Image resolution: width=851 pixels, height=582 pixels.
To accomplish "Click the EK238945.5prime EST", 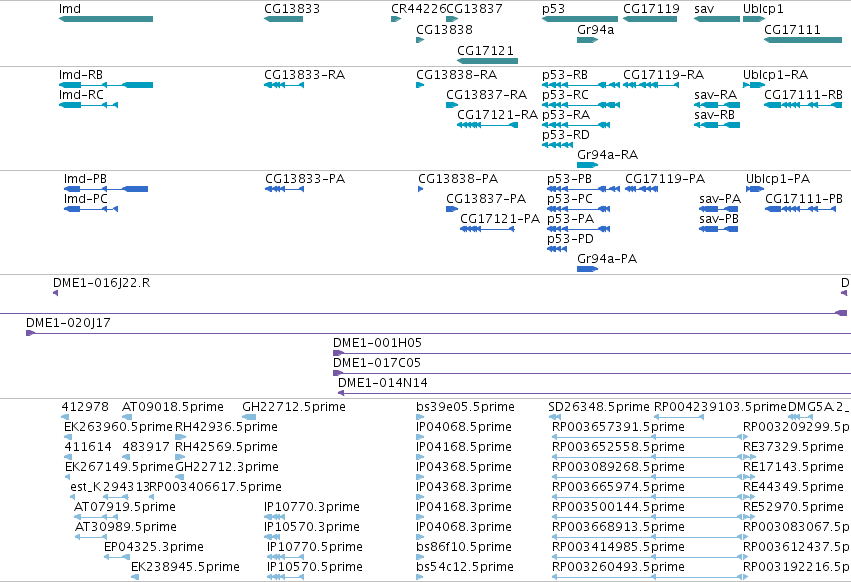I will [x=135, y=577].
